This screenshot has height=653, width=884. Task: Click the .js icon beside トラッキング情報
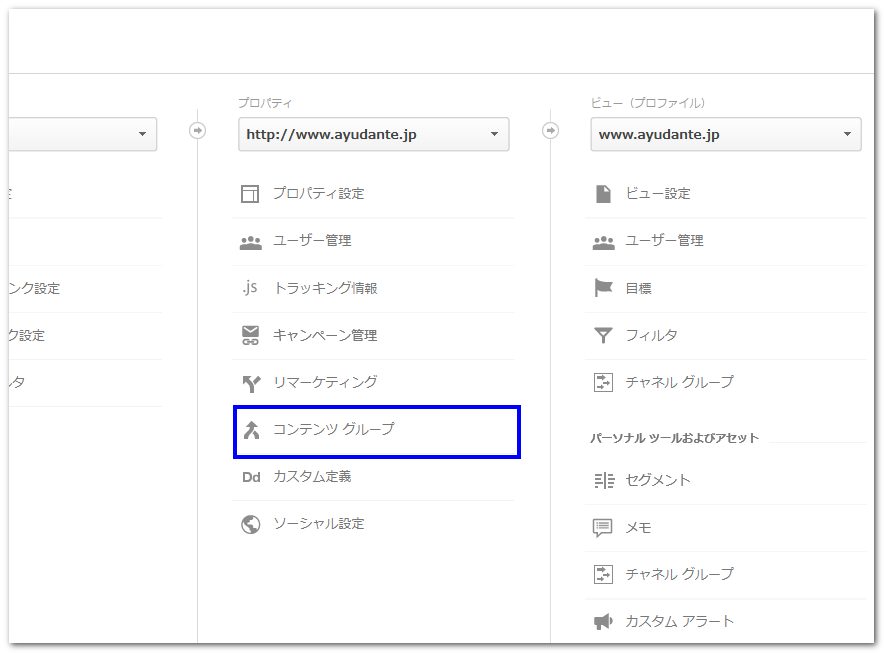(x=250, y=288)
